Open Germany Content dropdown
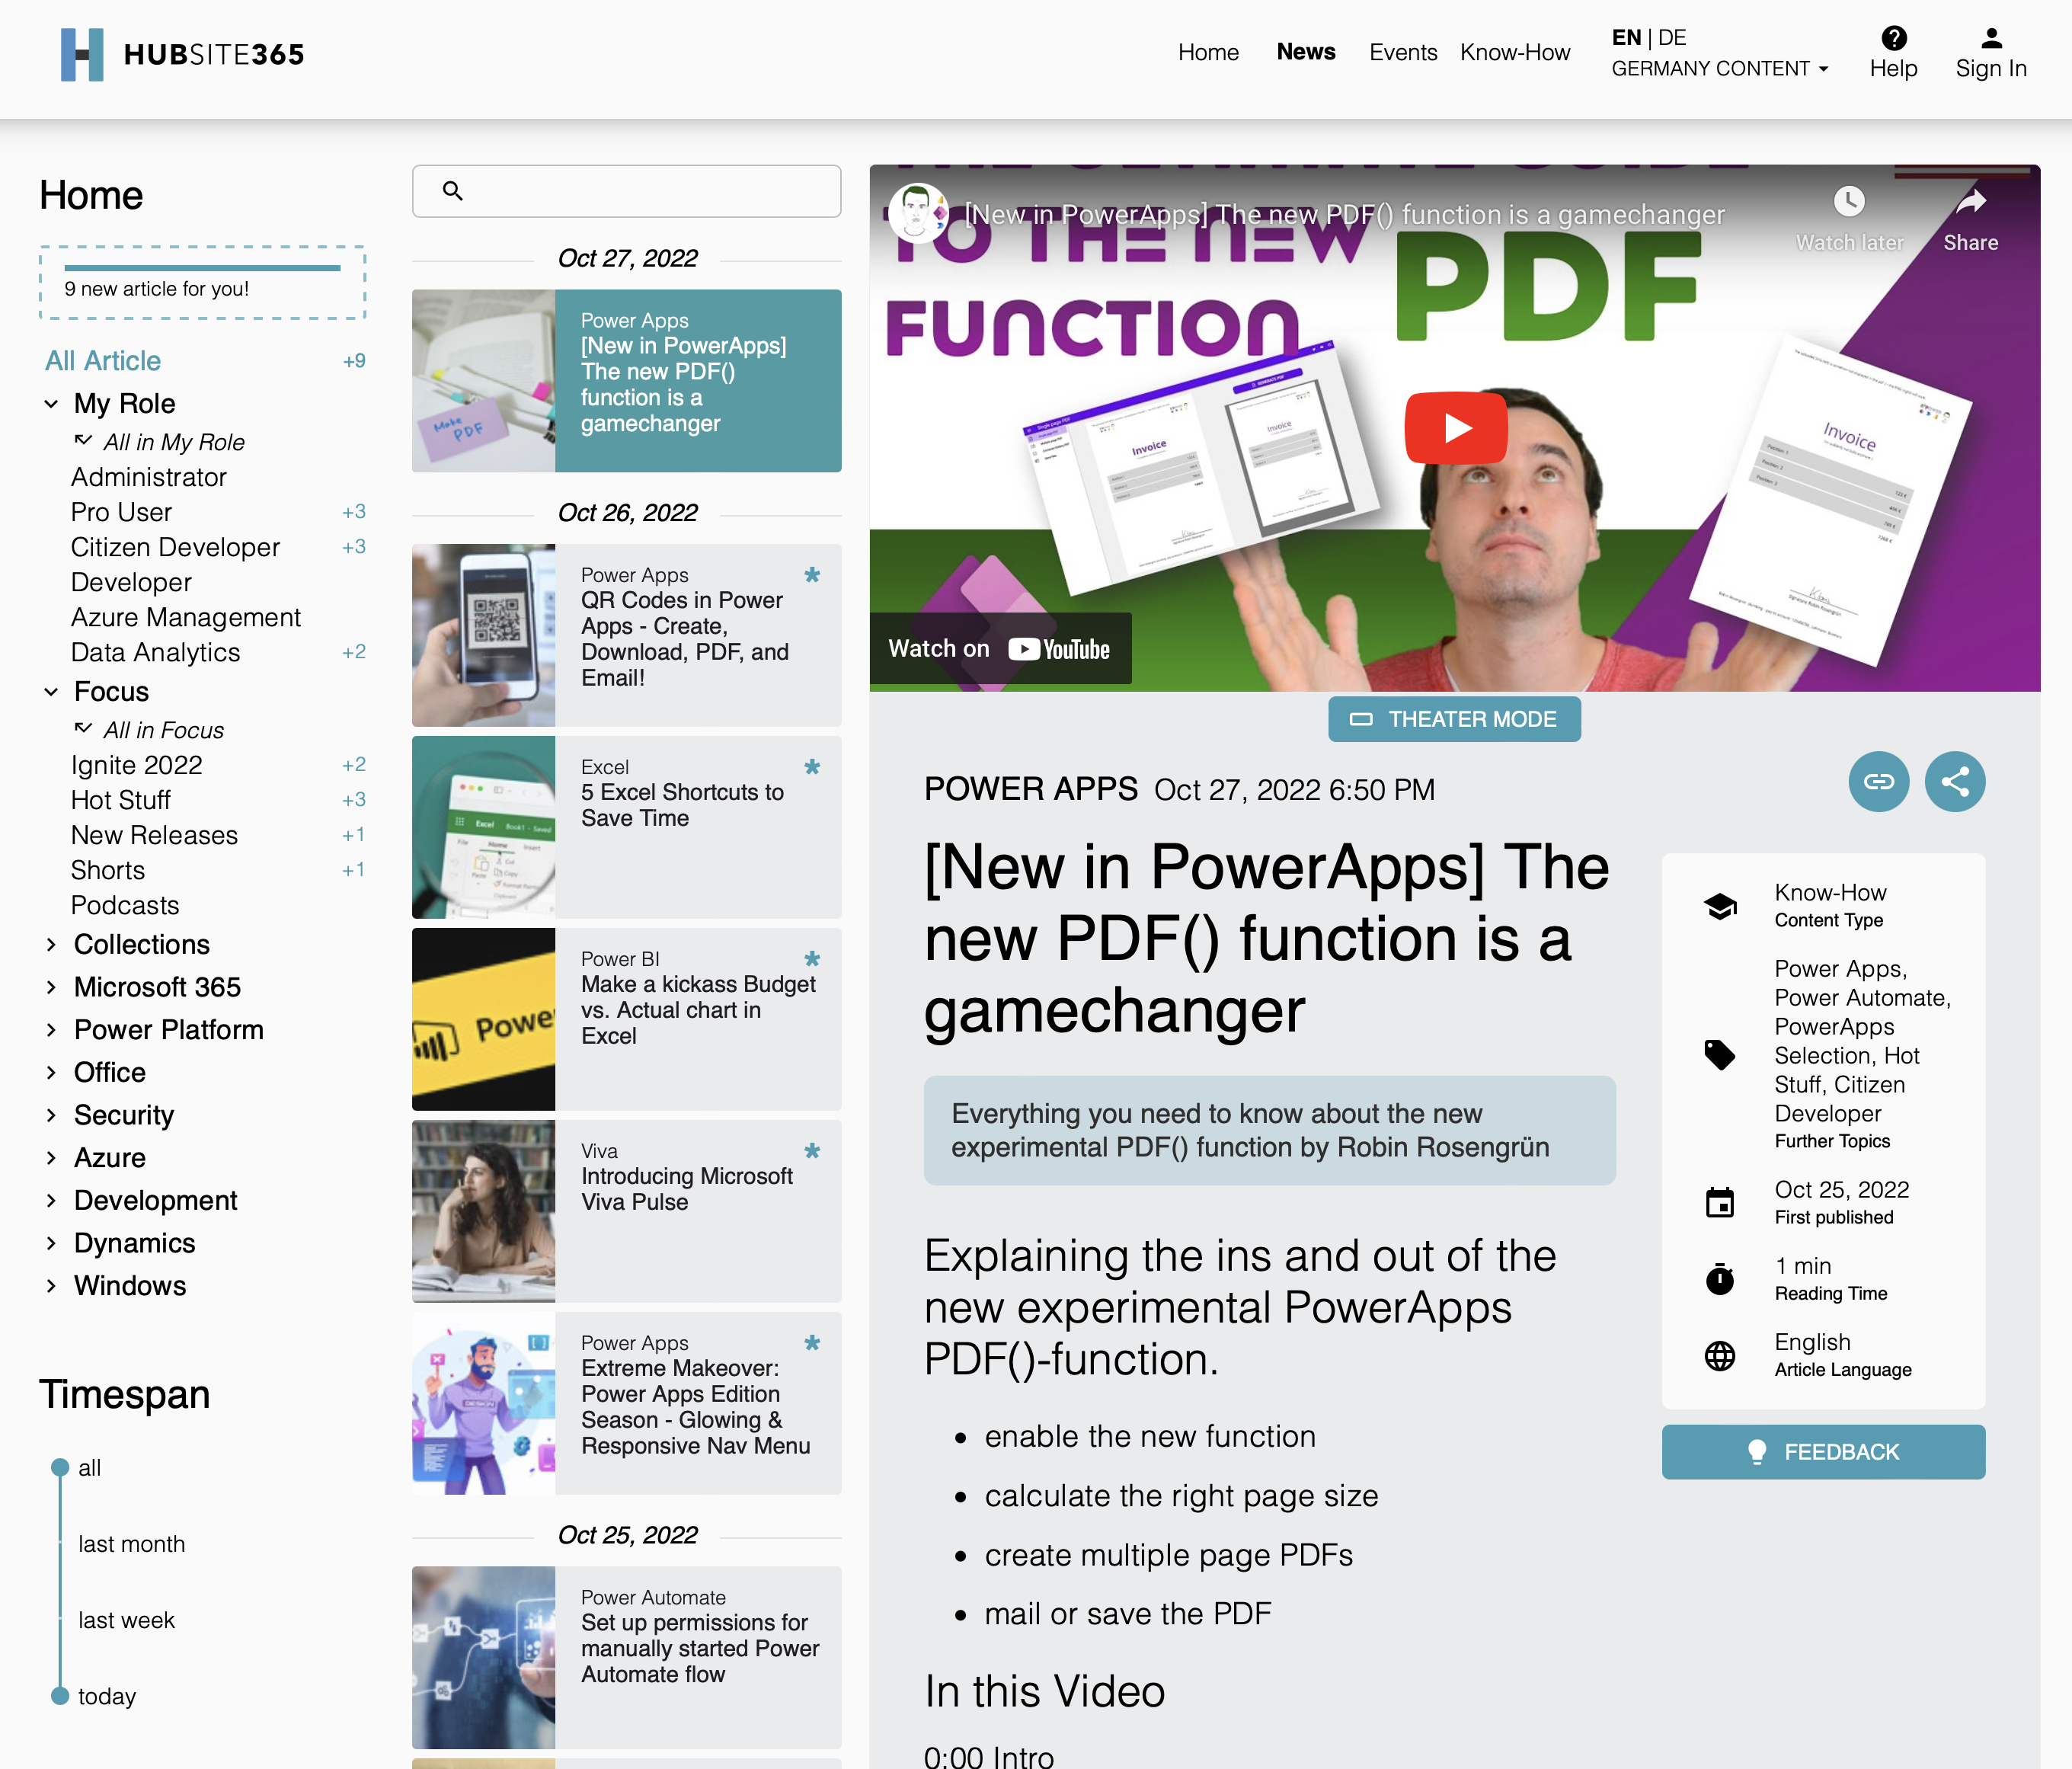Image resolution: width=2072 pixels, height=1769 pixels. pos(1720,69)
